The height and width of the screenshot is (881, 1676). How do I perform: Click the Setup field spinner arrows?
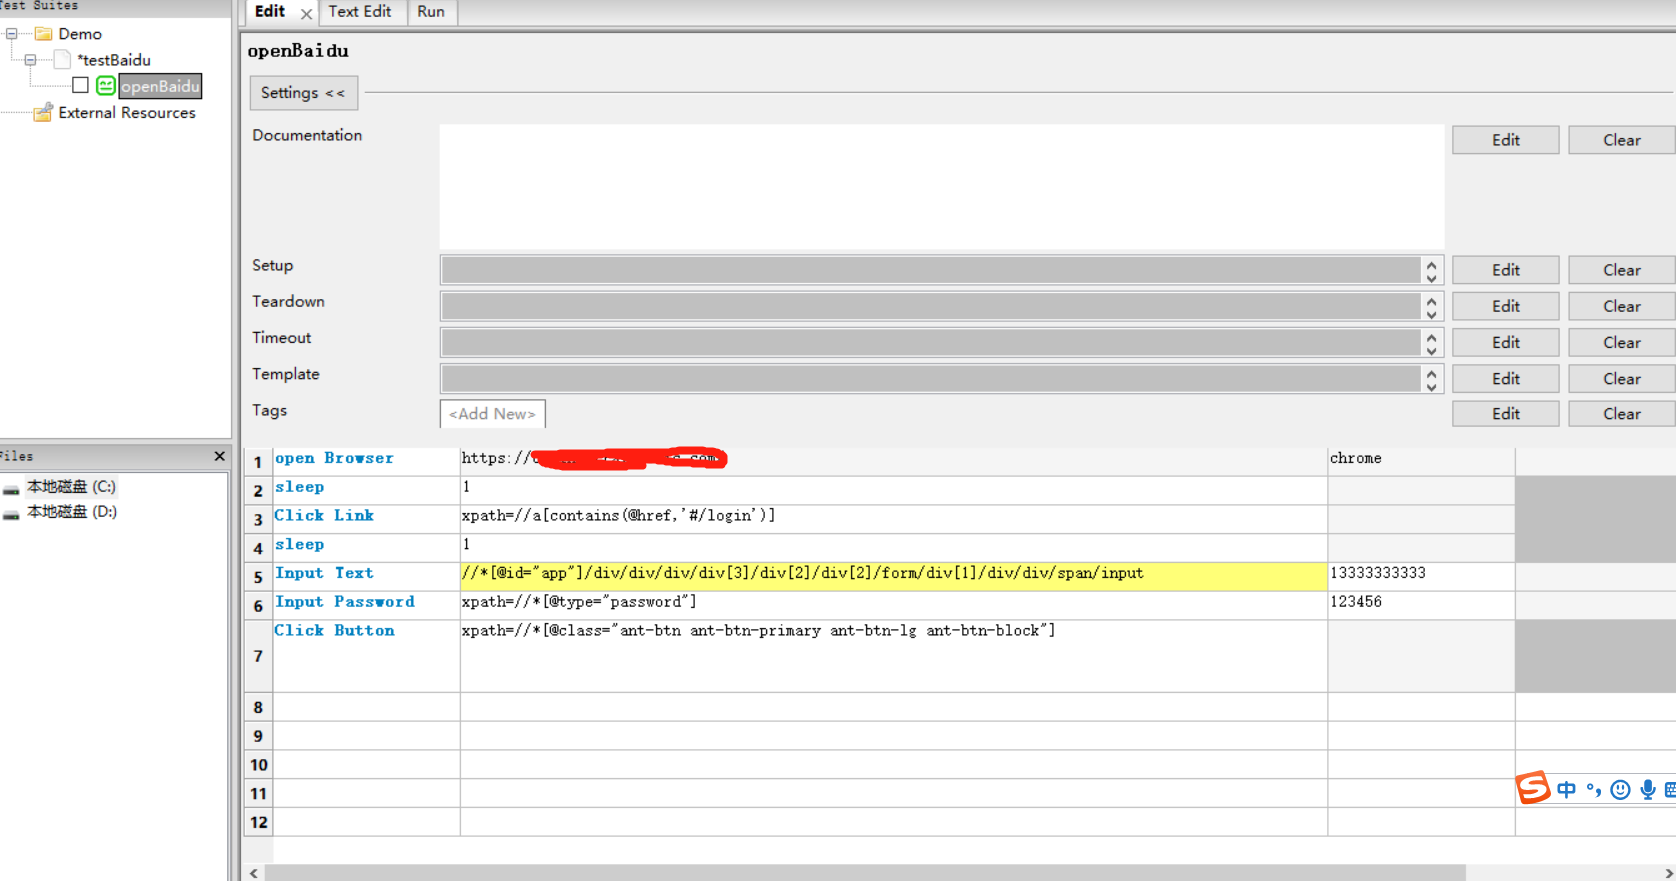(1432, 270)
